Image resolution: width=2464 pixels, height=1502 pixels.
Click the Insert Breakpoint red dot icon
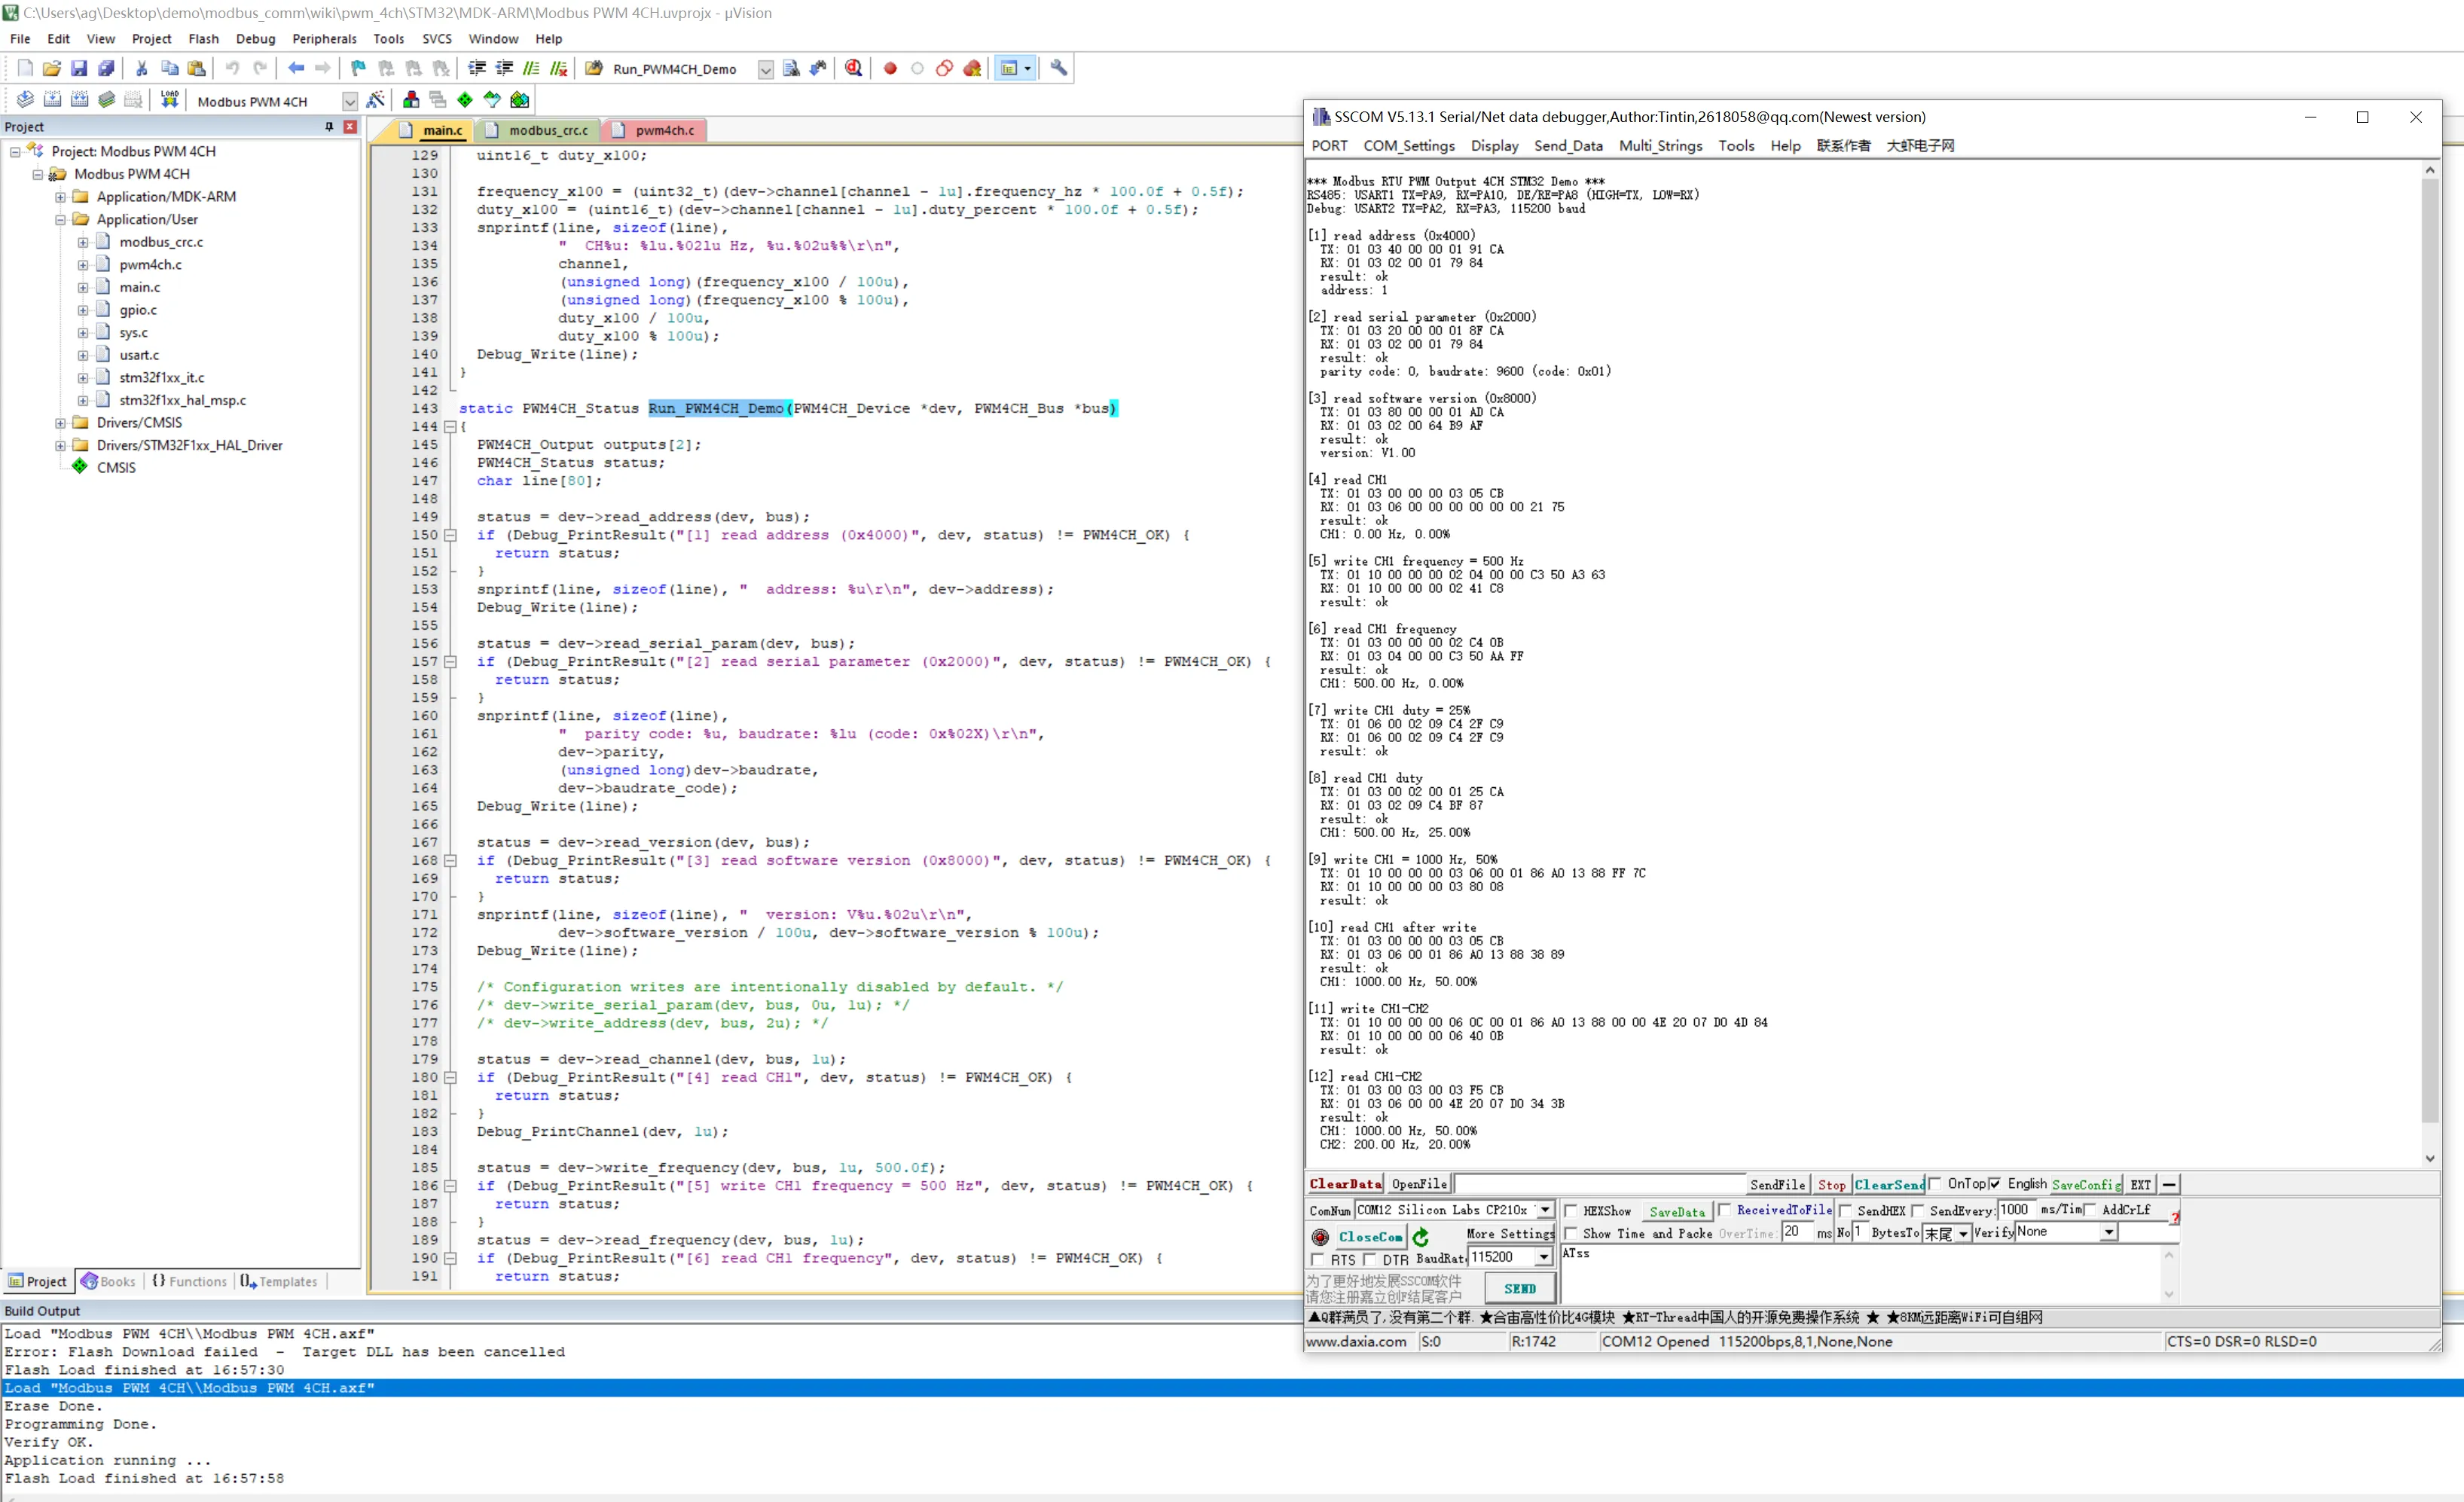(890, 68)
